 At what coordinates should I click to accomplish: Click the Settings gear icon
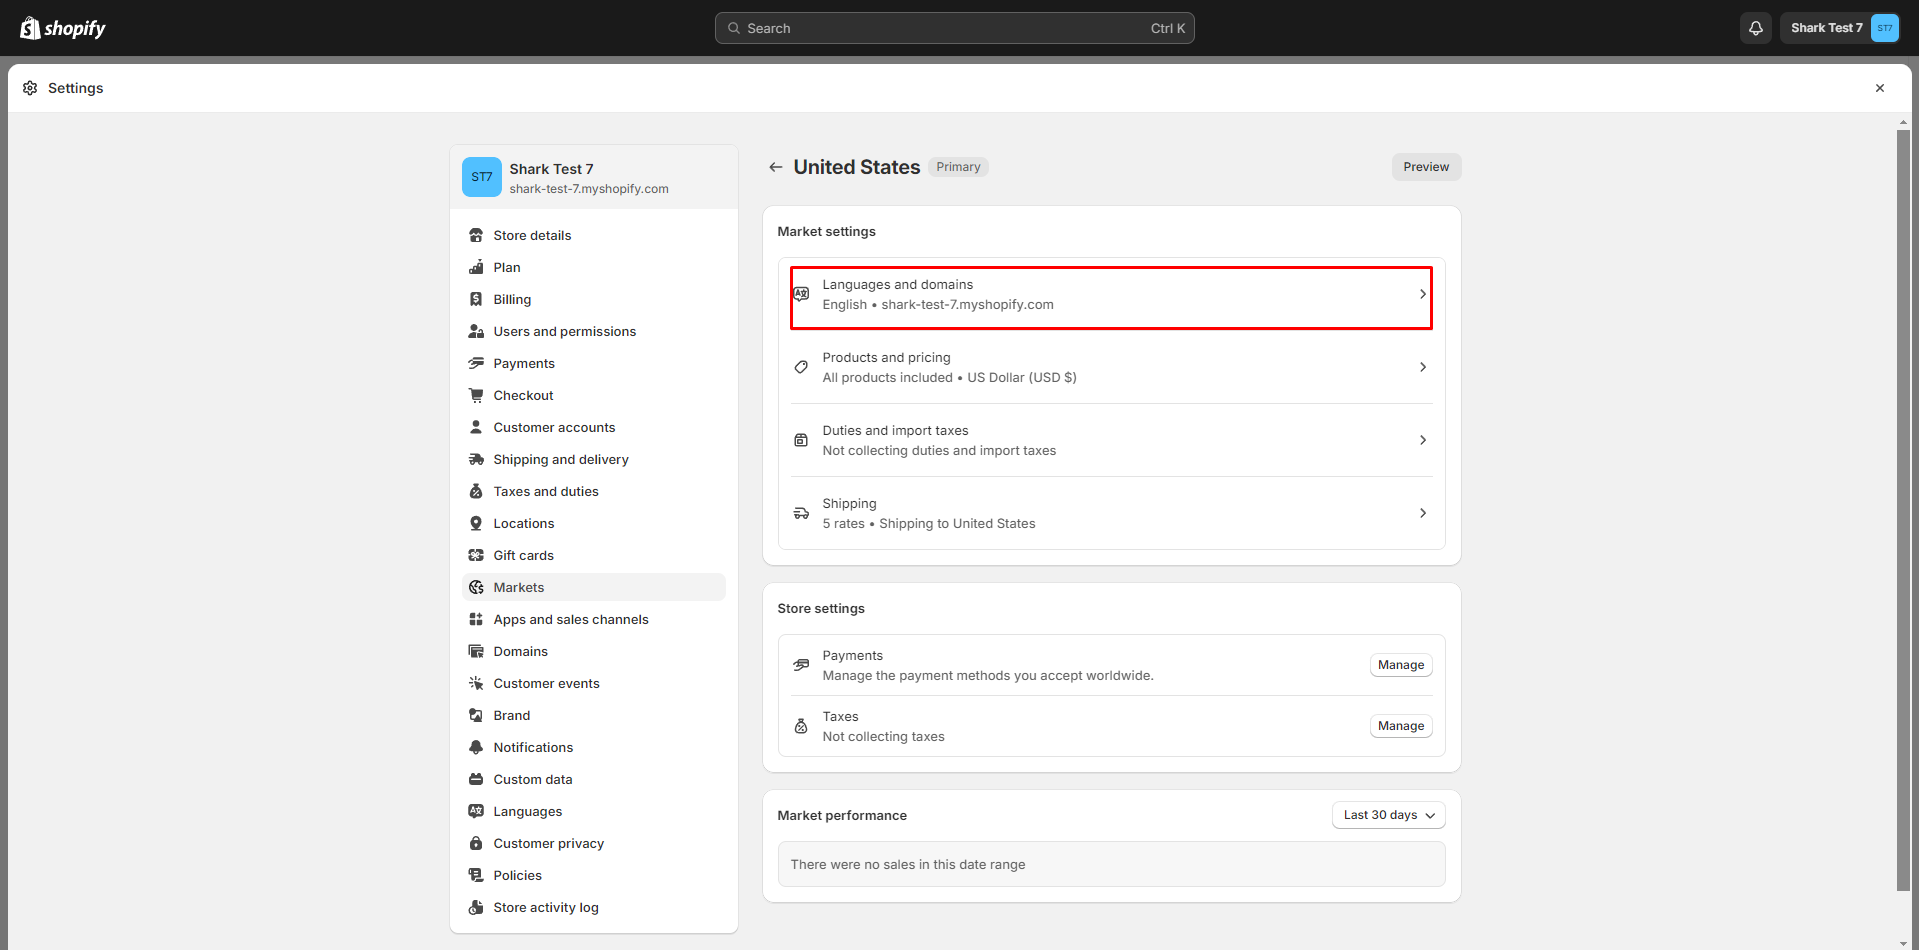(x=30, y=88)
